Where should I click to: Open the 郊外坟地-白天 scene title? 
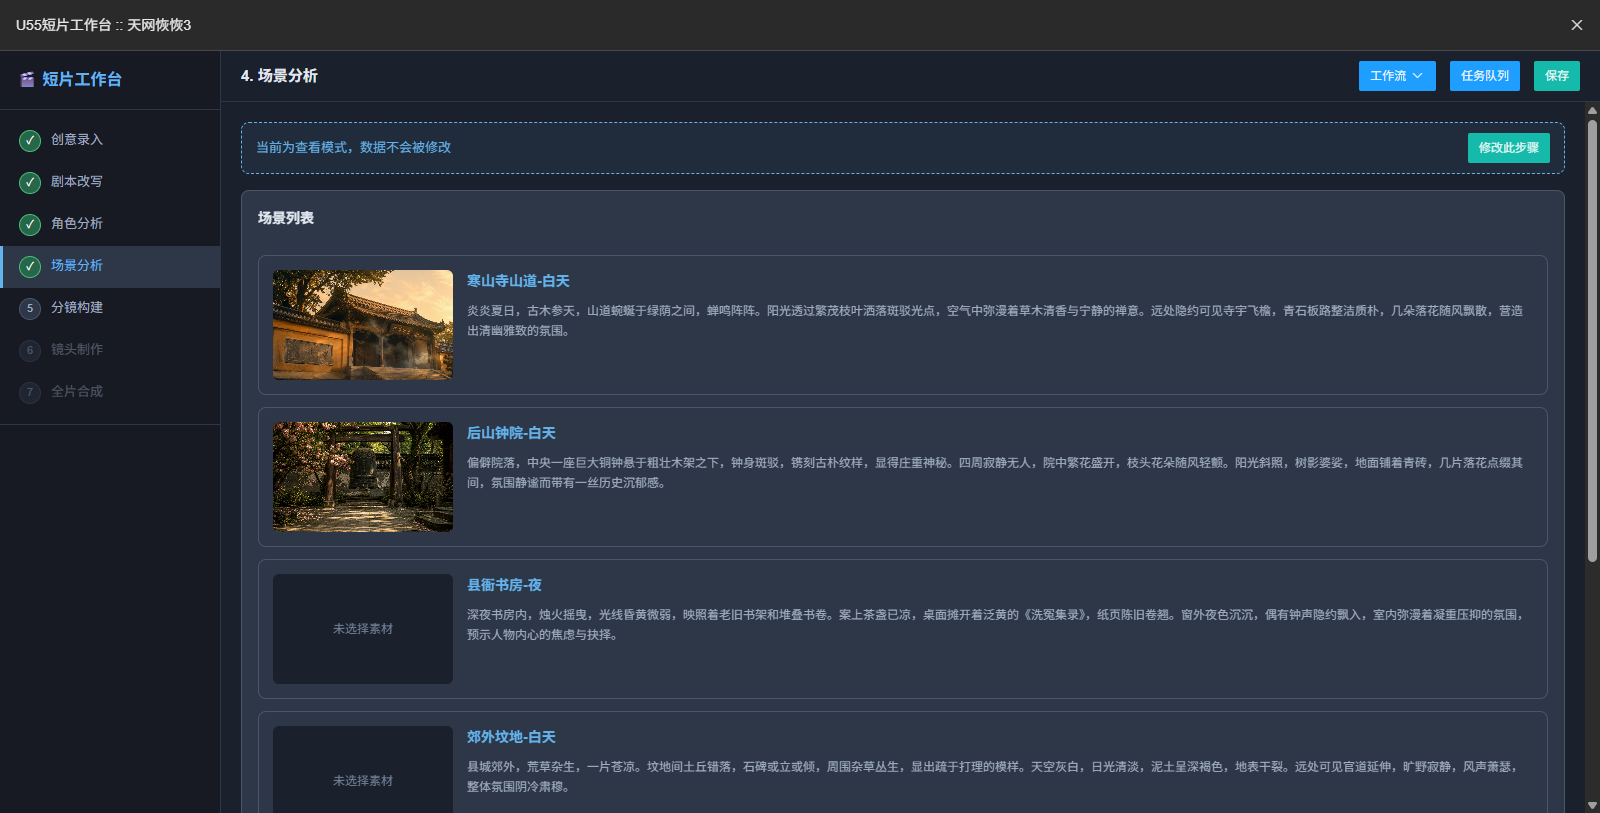(511, 737)
